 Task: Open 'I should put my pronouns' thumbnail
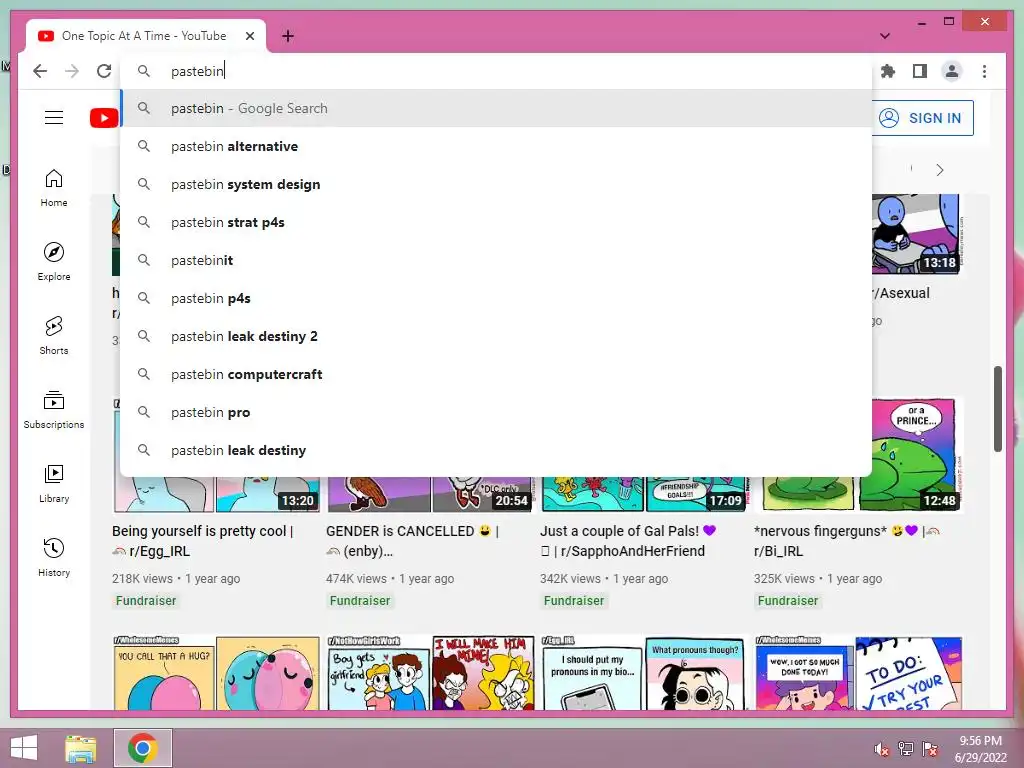point(643,673)
